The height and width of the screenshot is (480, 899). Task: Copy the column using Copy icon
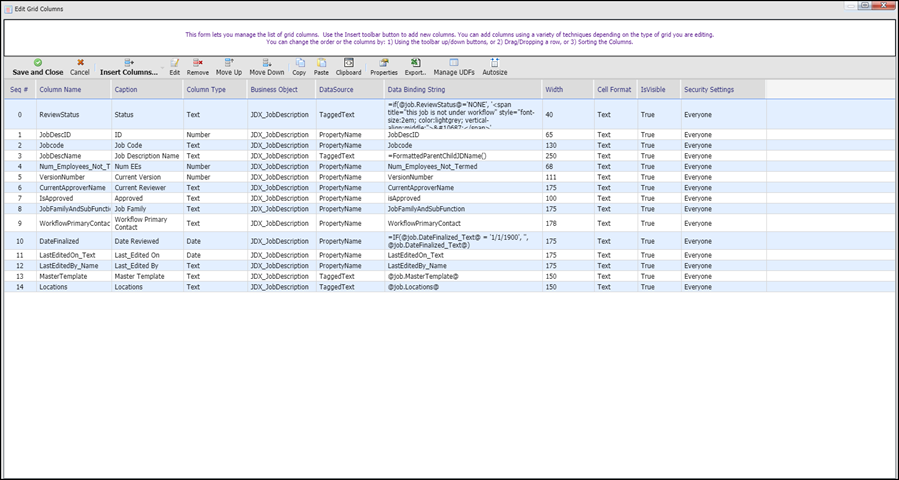(299, 63)
